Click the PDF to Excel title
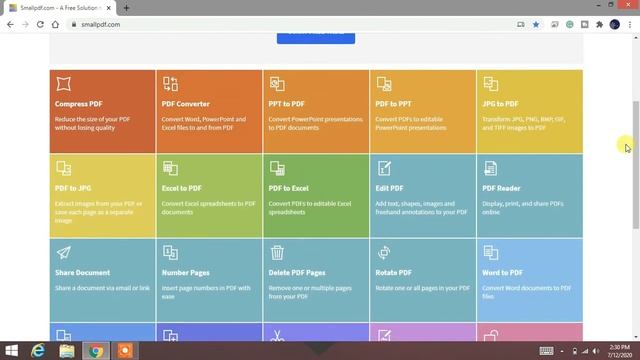This screenshot has height=360, width=640. tap(289, 188)
